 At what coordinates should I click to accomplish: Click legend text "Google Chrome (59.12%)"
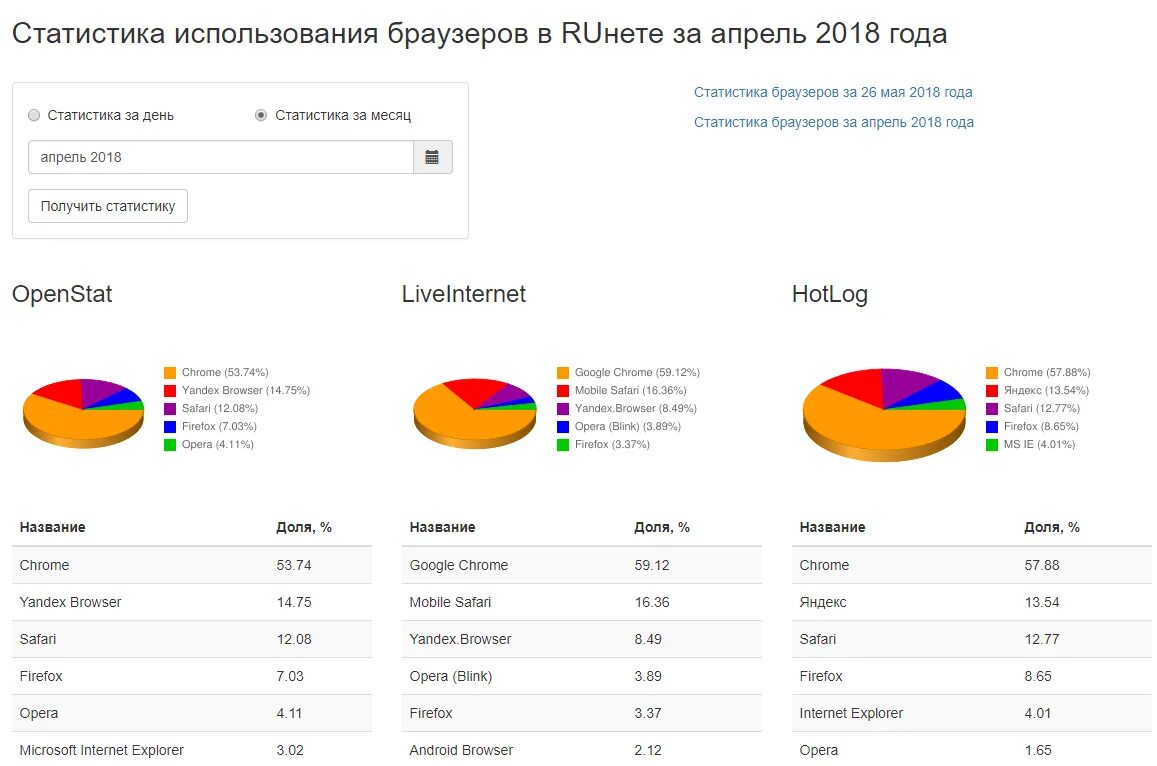click(x=637, y=373)
